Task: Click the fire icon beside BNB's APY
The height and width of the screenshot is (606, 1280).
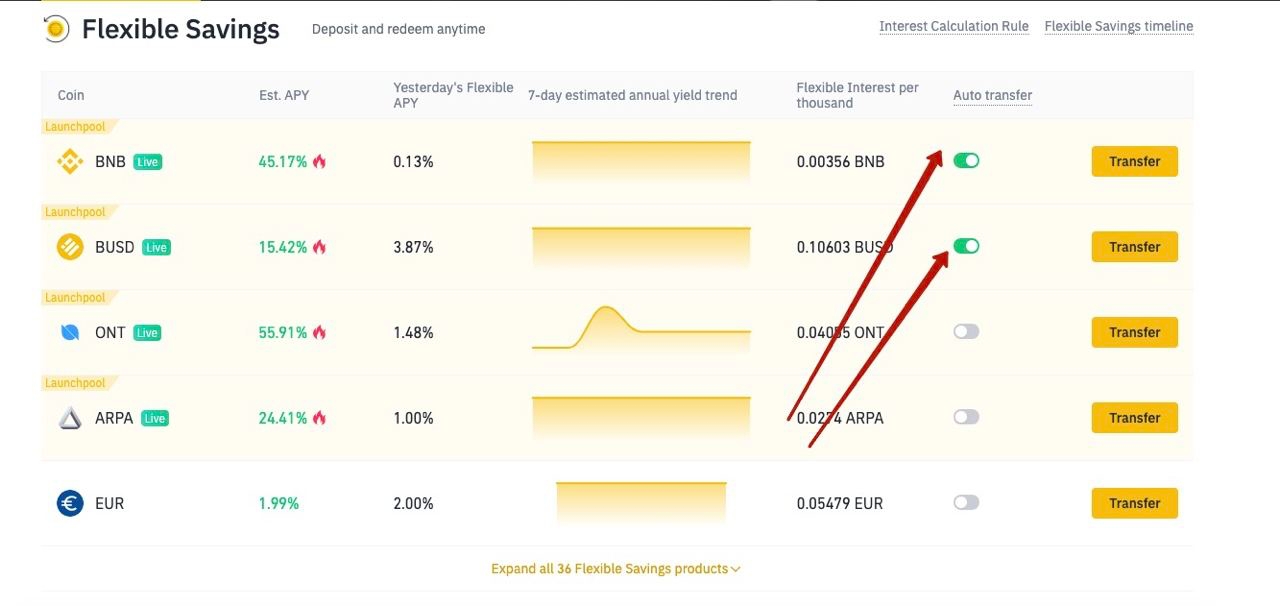Action: pyautogui.click(x=319, y=161)
